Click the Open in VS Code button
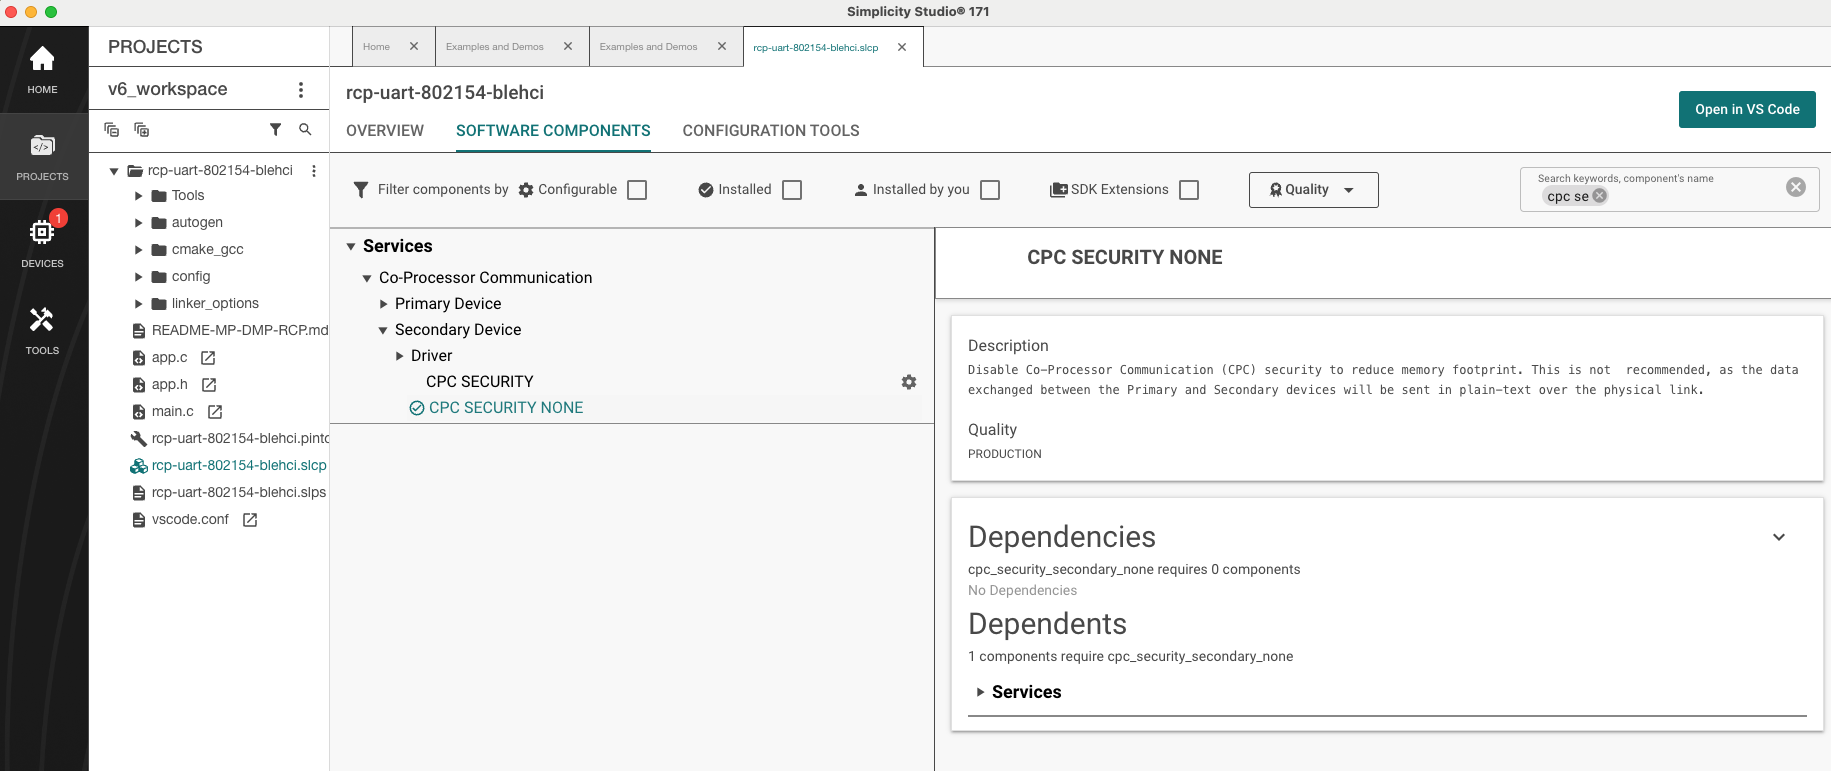The height and width of the screenshot is (771, 1831). click(x=1747, y=109)
